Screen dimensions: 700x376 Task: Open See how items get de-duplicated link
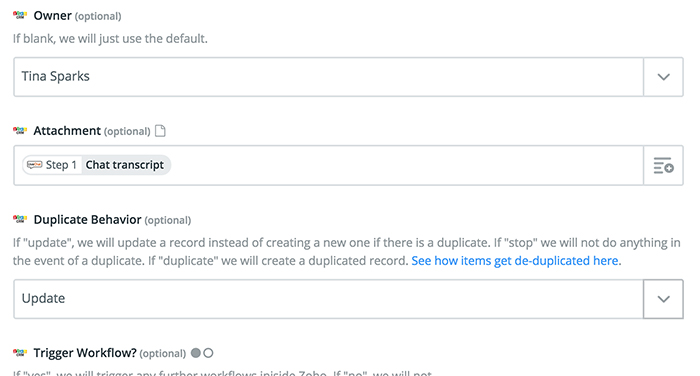515,260
